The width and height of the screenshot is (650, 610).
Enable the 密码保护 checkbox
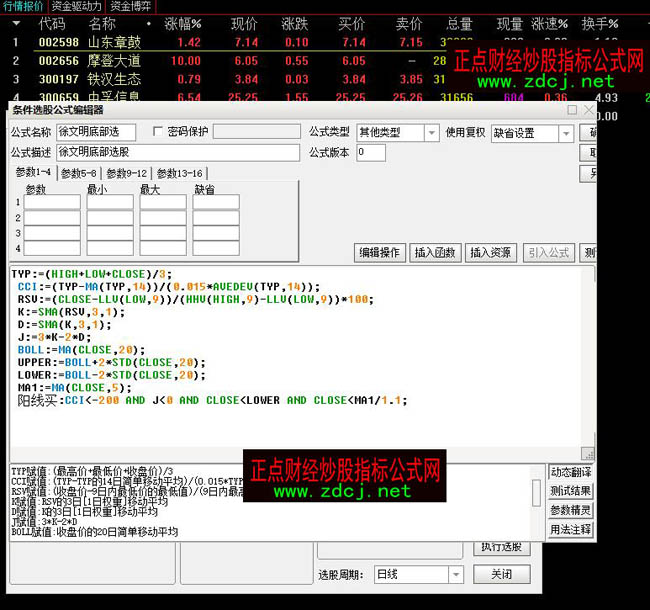(158, 132)
